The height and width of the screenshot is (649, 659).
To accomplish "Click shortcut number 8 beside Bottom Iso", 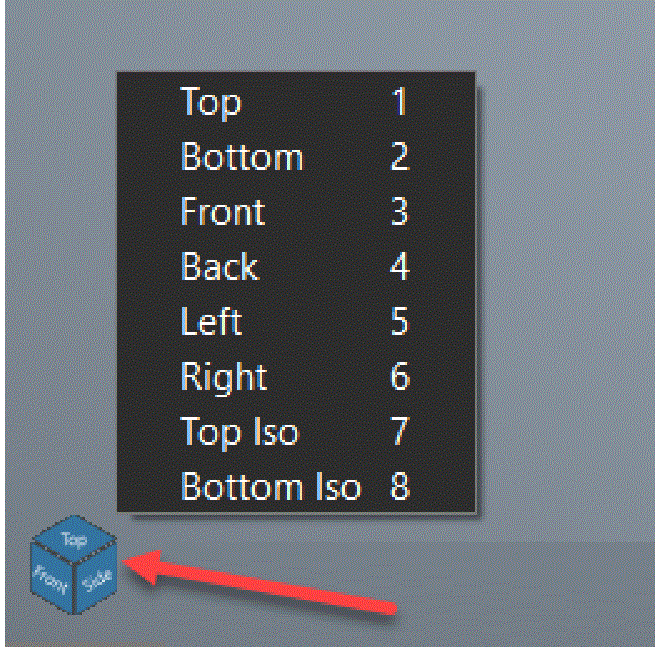I will pyautogui.click(x=400, y=486).
